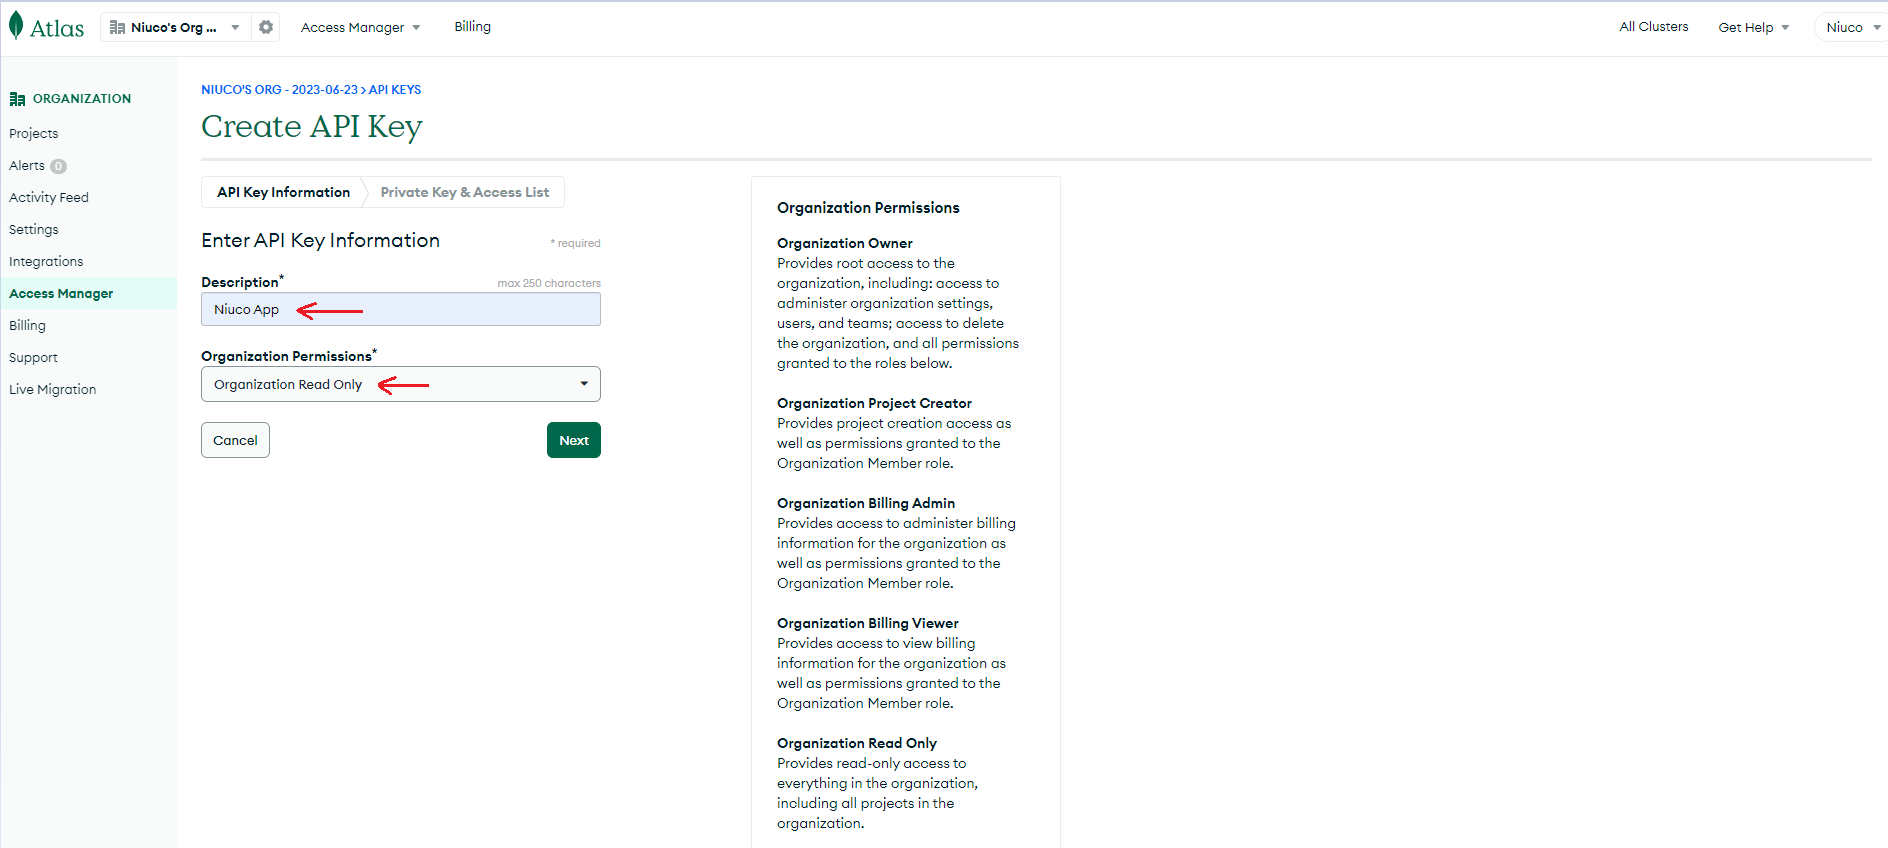Click the API KEYS breadcrumb link

[395, 89]
